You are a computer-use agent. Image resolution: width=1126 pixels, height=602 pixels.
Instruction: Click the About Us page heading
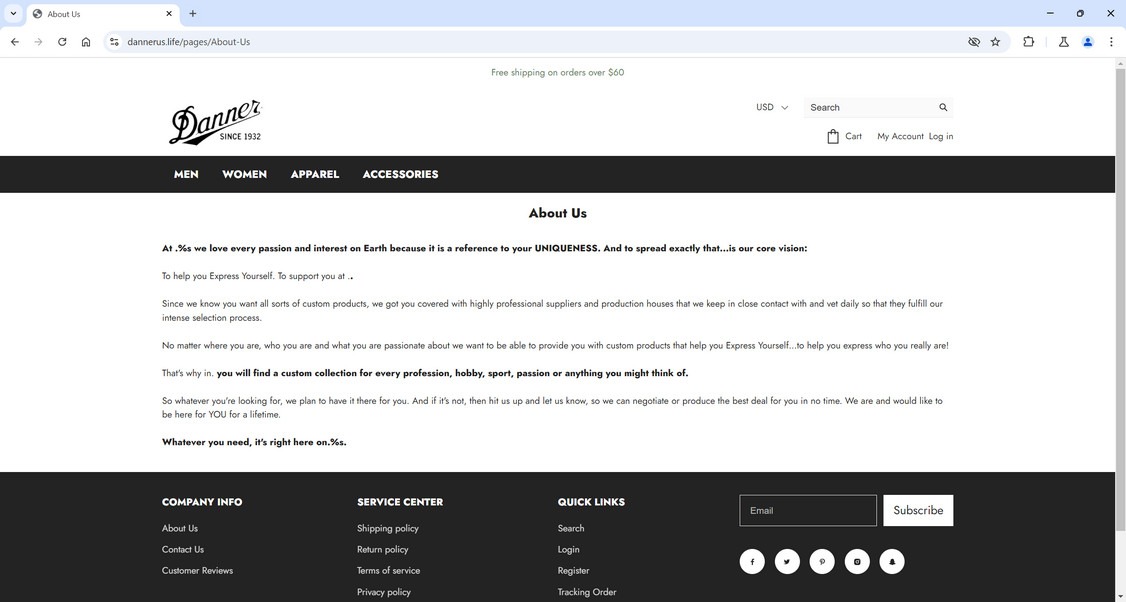(557, 213)
